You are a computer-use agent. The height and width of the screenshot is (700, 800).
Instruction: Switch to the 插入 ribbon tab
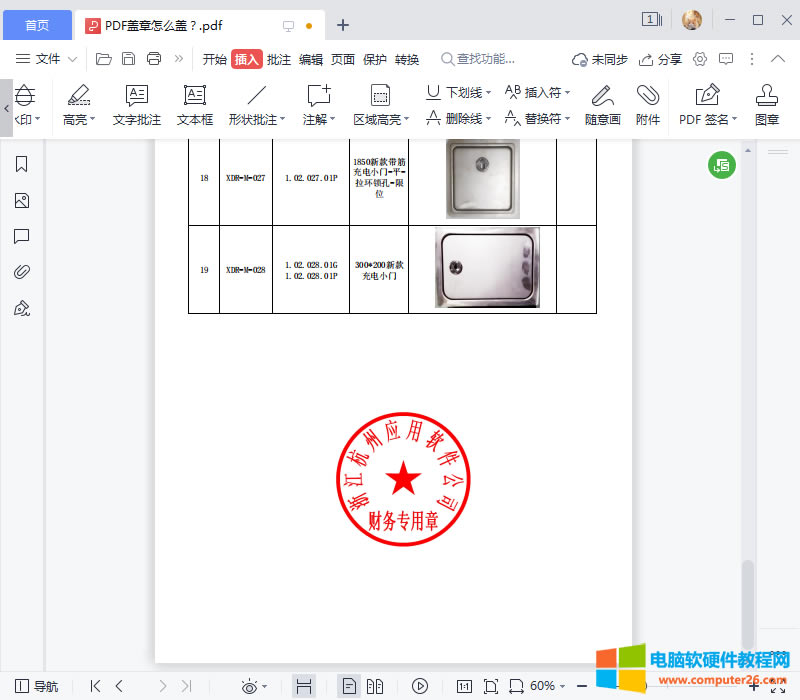[246, 59]
